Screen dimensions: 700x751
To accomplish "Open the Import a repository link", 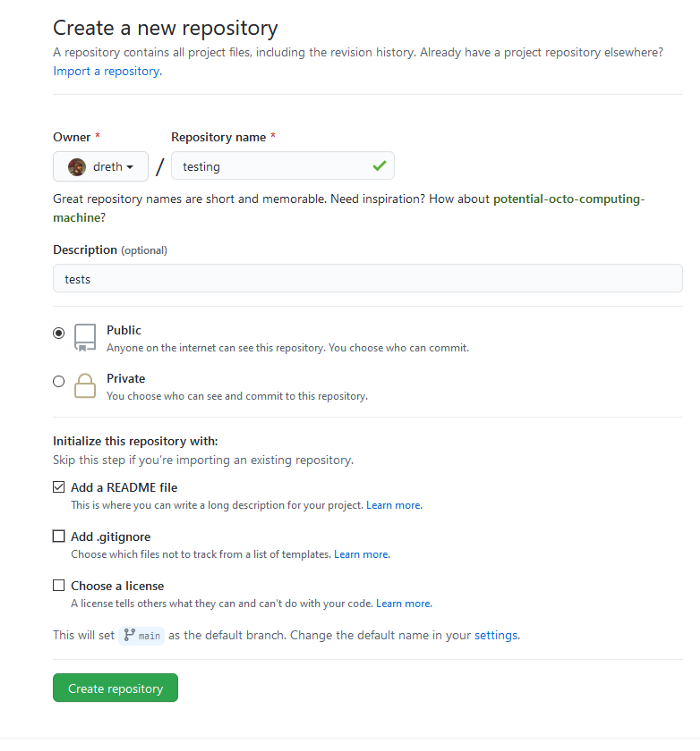I will pyautogui.click(x=107, y=71).
